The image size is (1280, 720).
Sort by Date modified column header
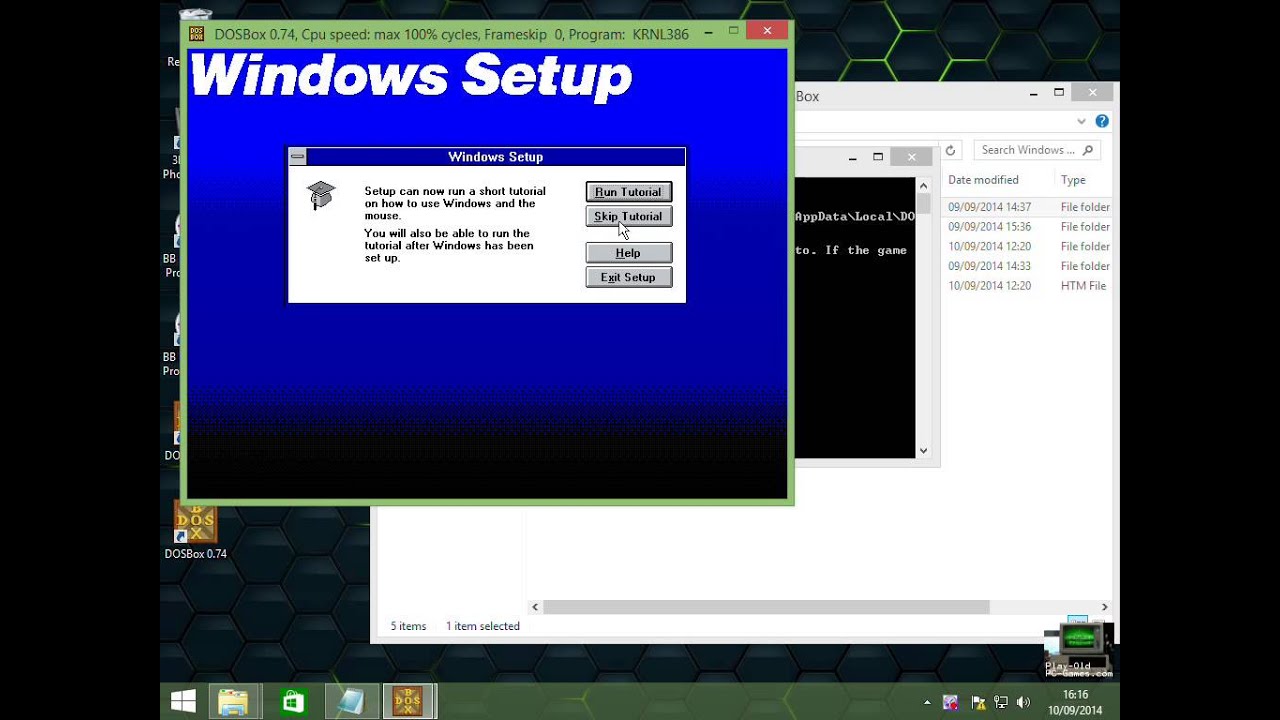click(x=983, y=180)
